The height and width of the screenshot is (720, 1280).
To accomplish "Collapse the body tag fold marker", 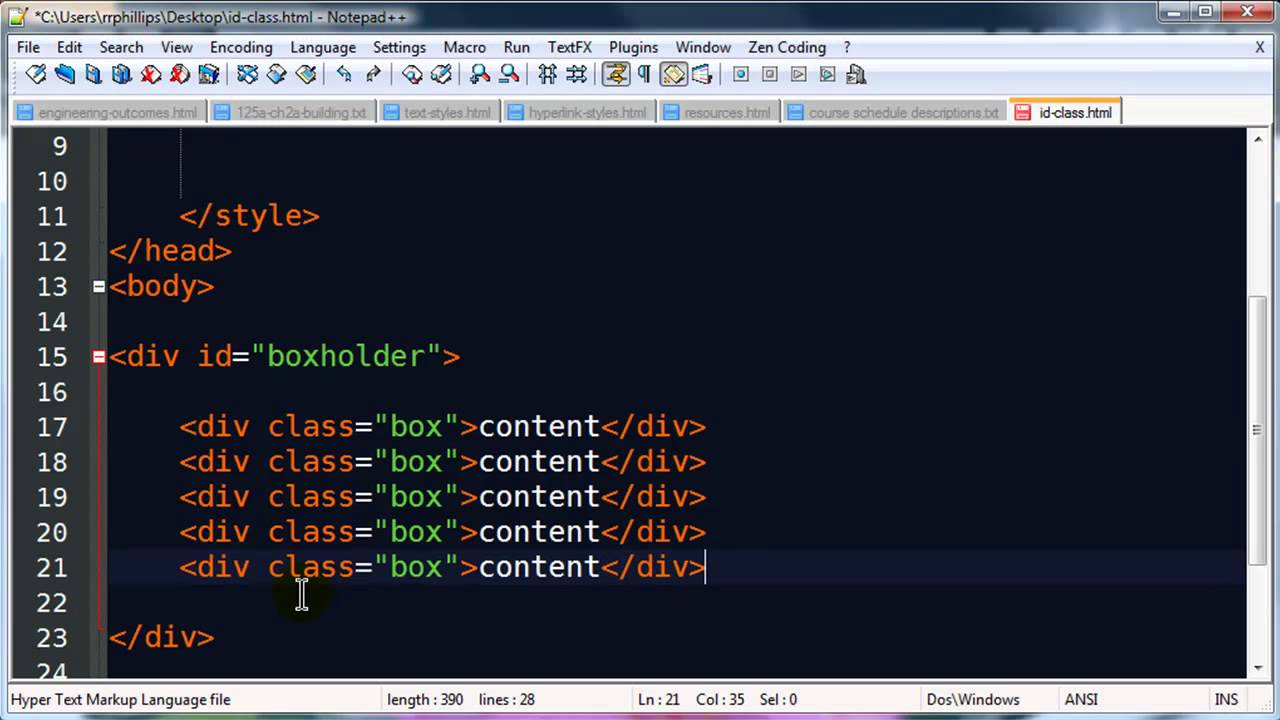I will (x=99, y=286).
